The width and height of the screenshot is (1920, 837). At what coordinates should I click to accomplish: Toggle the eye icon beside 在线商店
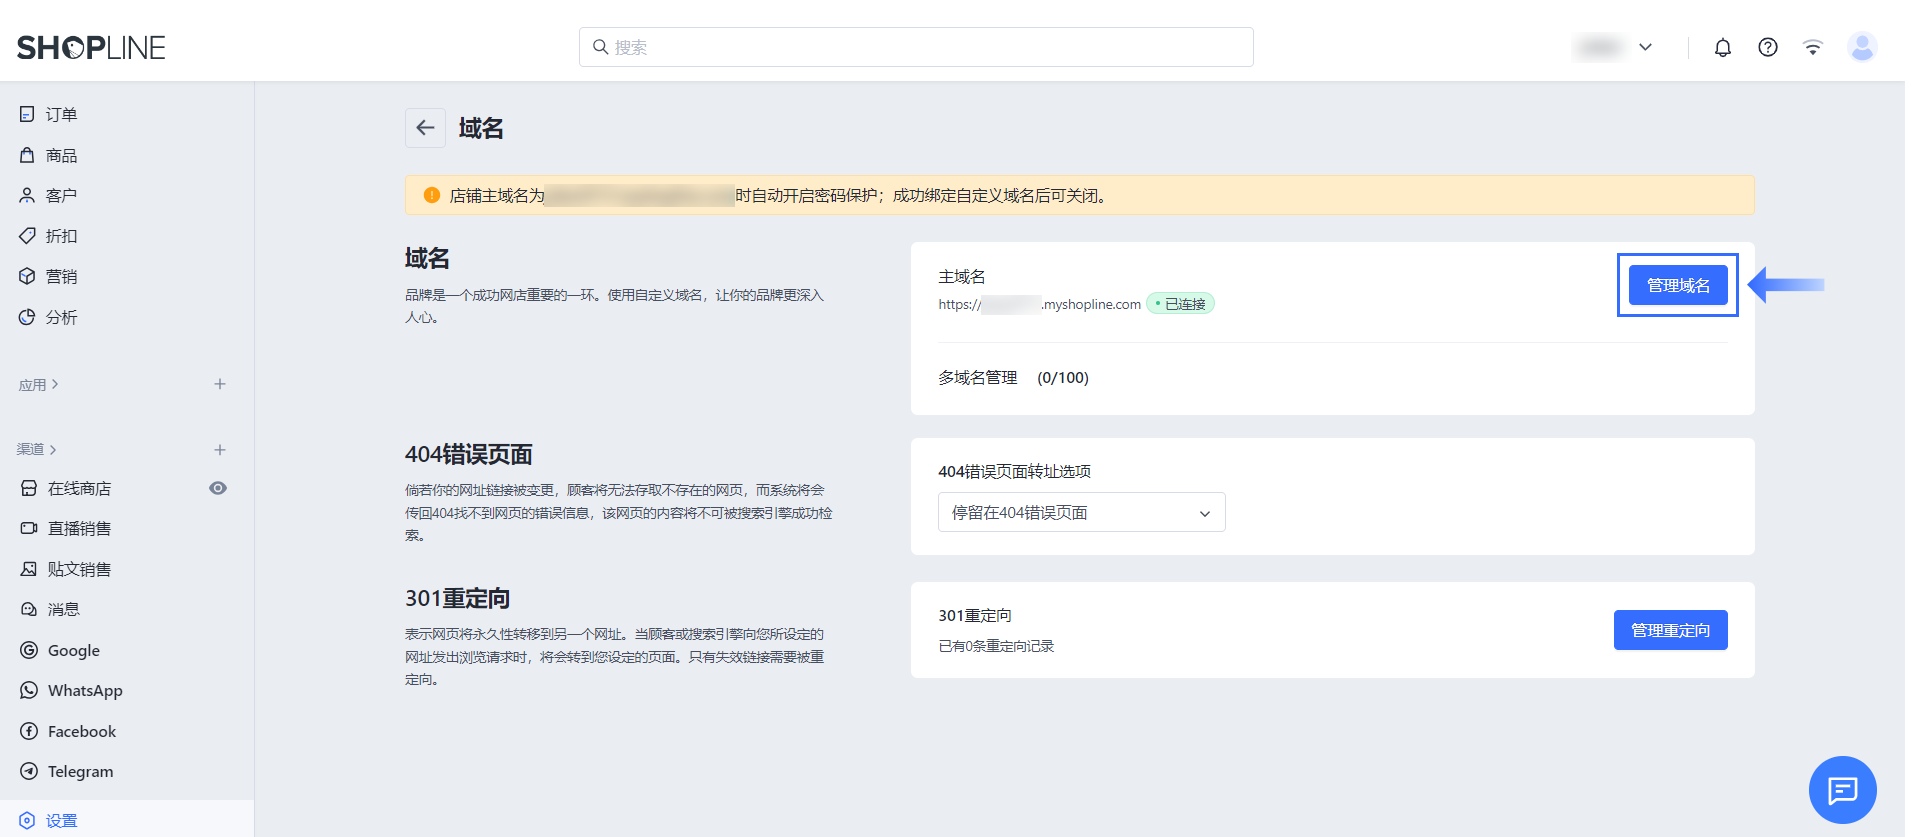[x=218, y=488]
